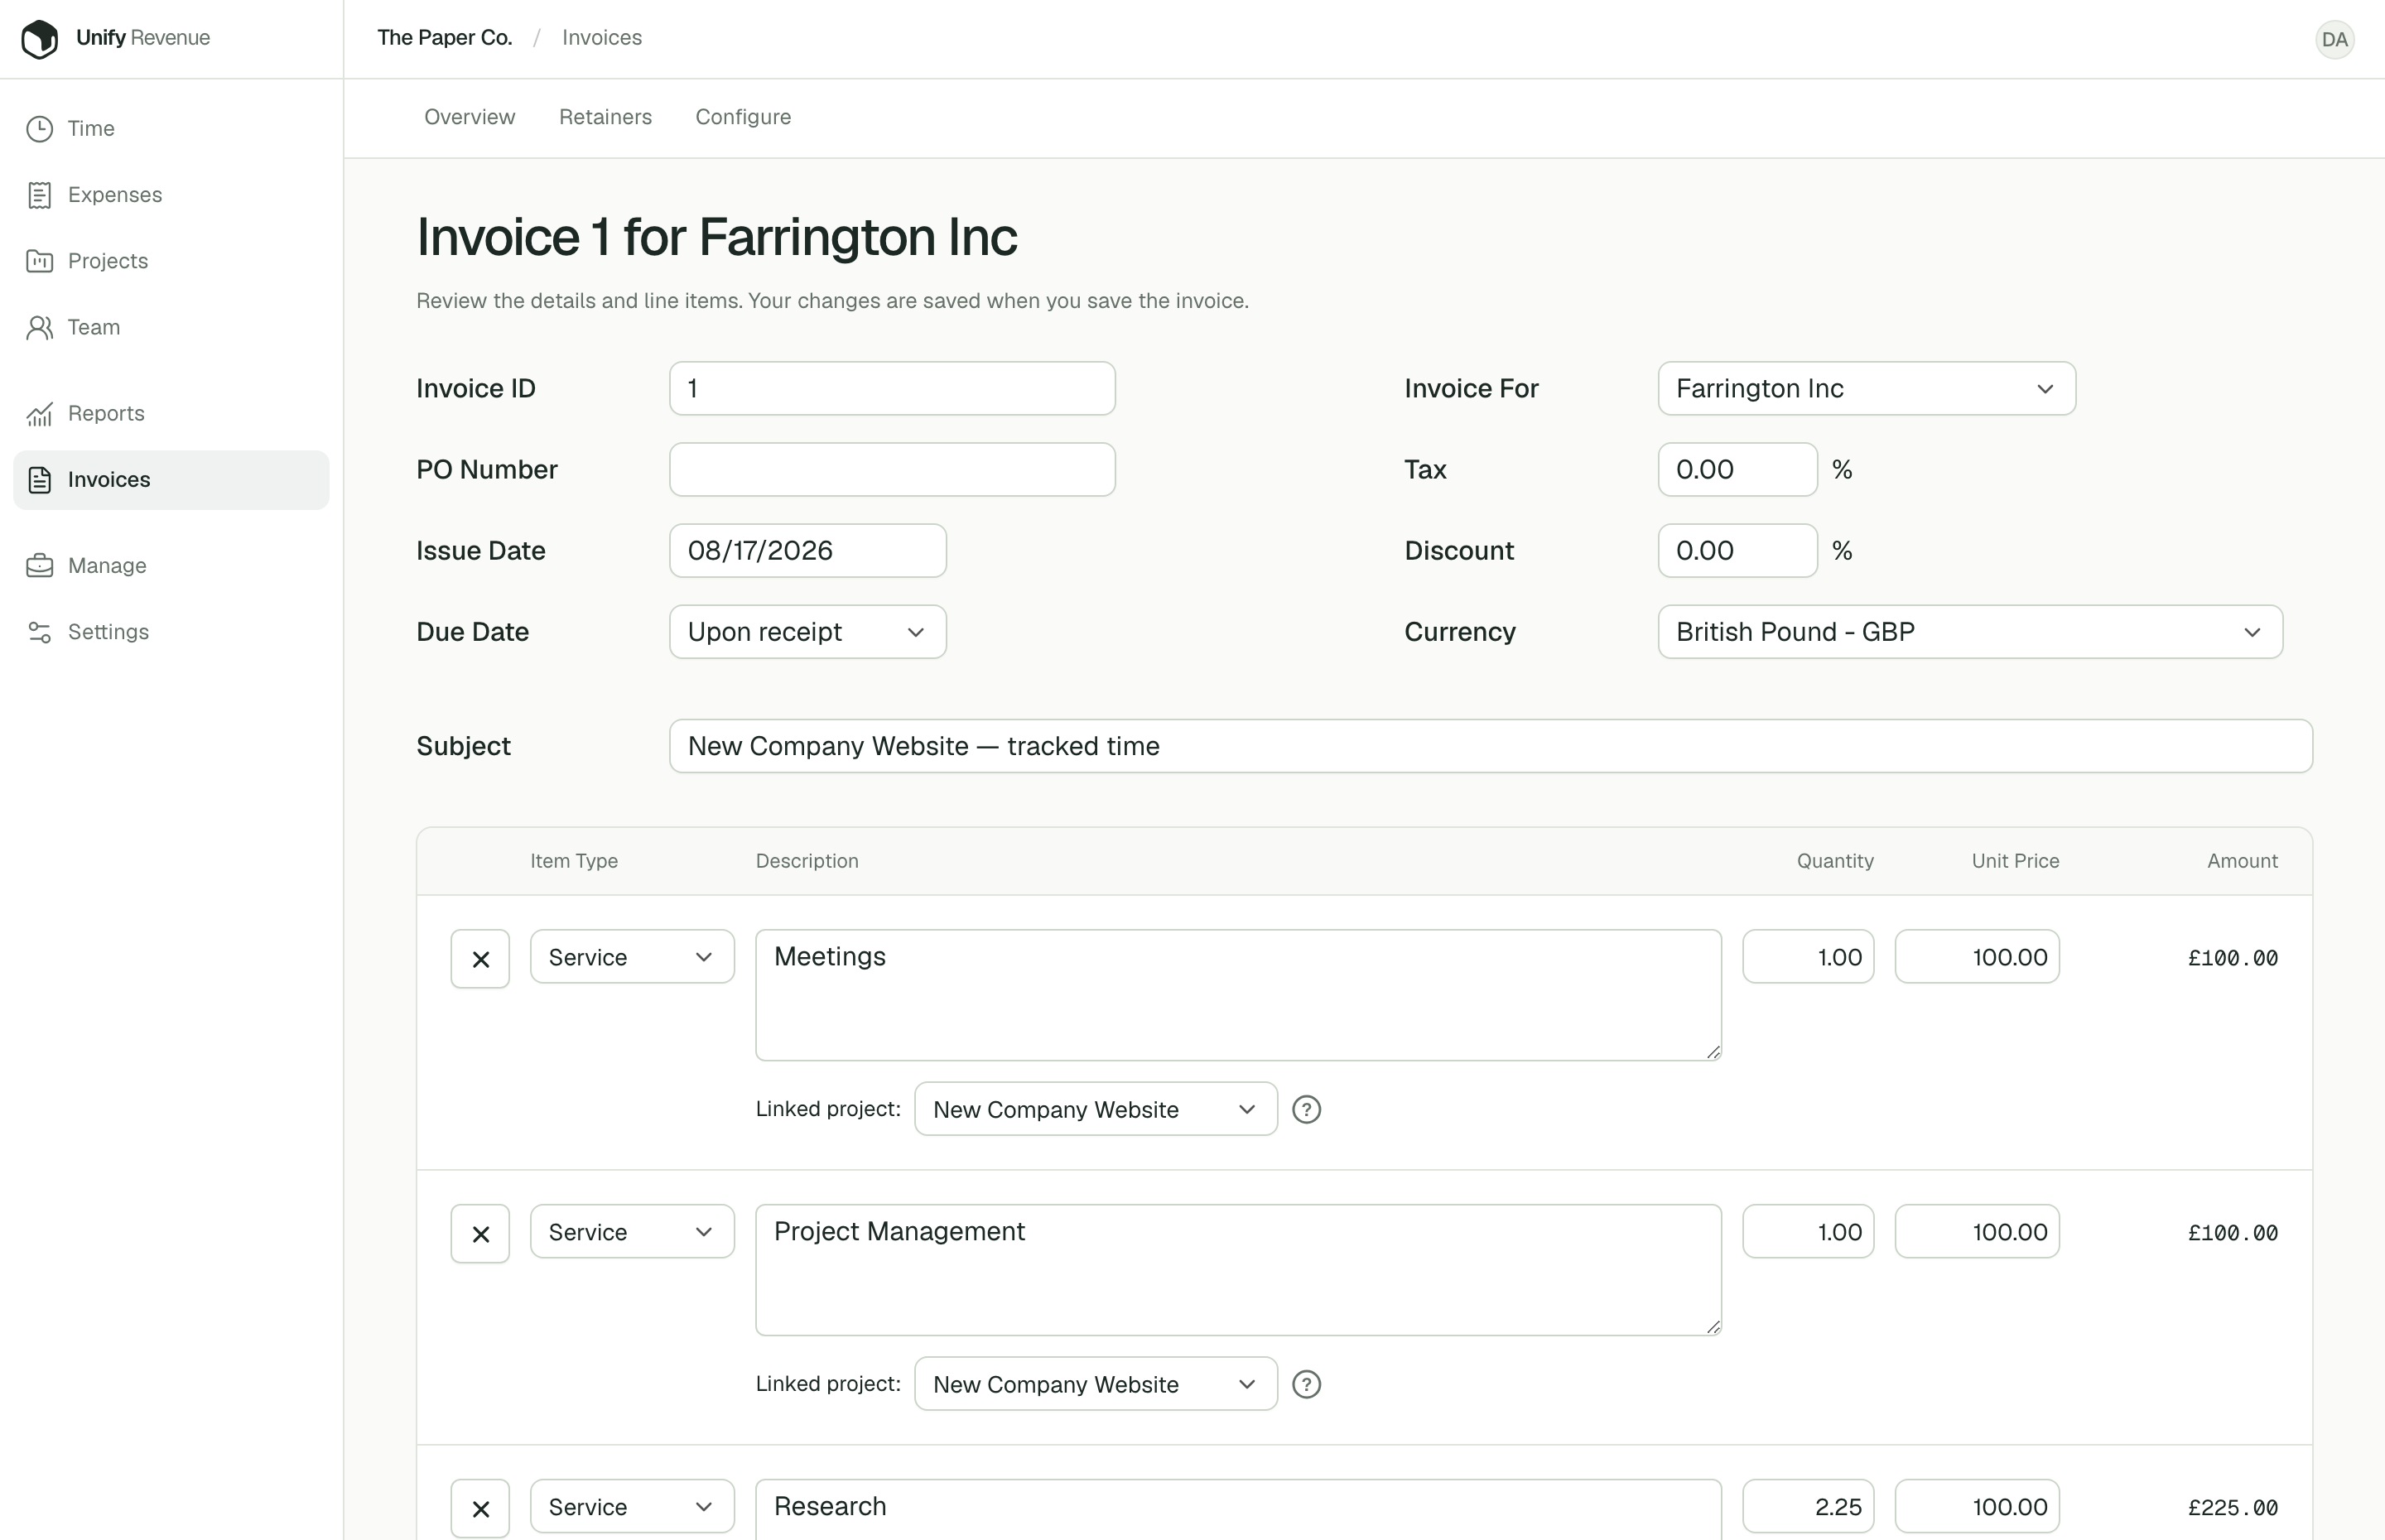Open the Invoice For client dropdown

coord(1866,389)
